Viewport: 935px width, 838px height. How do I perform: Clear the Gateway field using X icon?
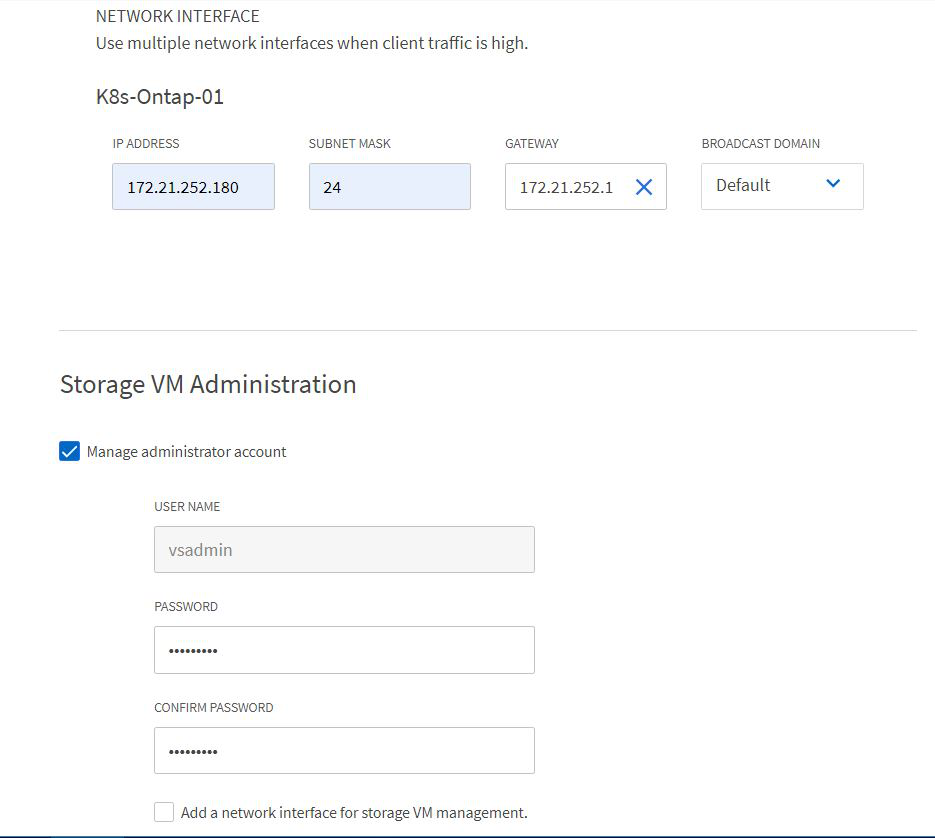tap(644, 187)
